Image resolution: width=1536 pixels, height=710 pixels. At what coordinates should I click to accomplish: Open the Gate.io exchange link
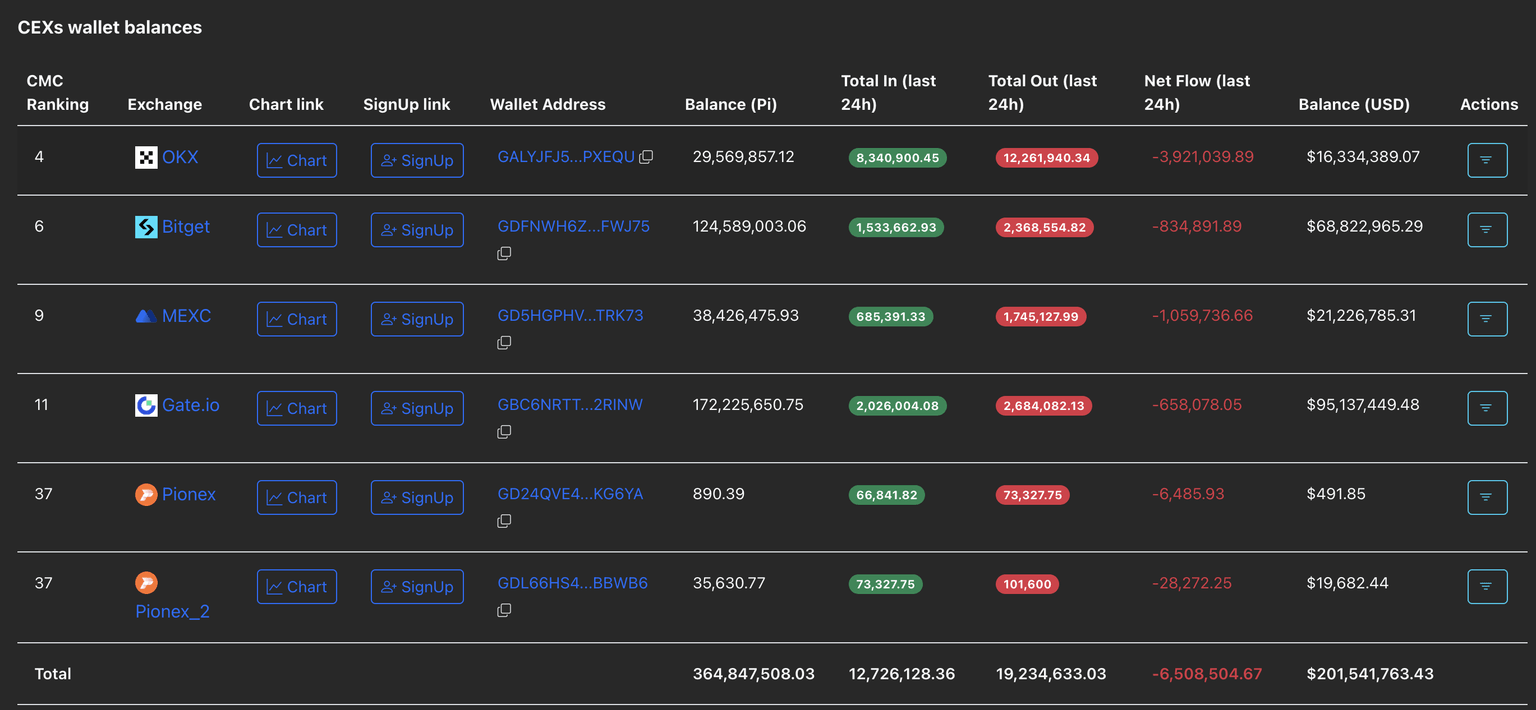point(190,405)
